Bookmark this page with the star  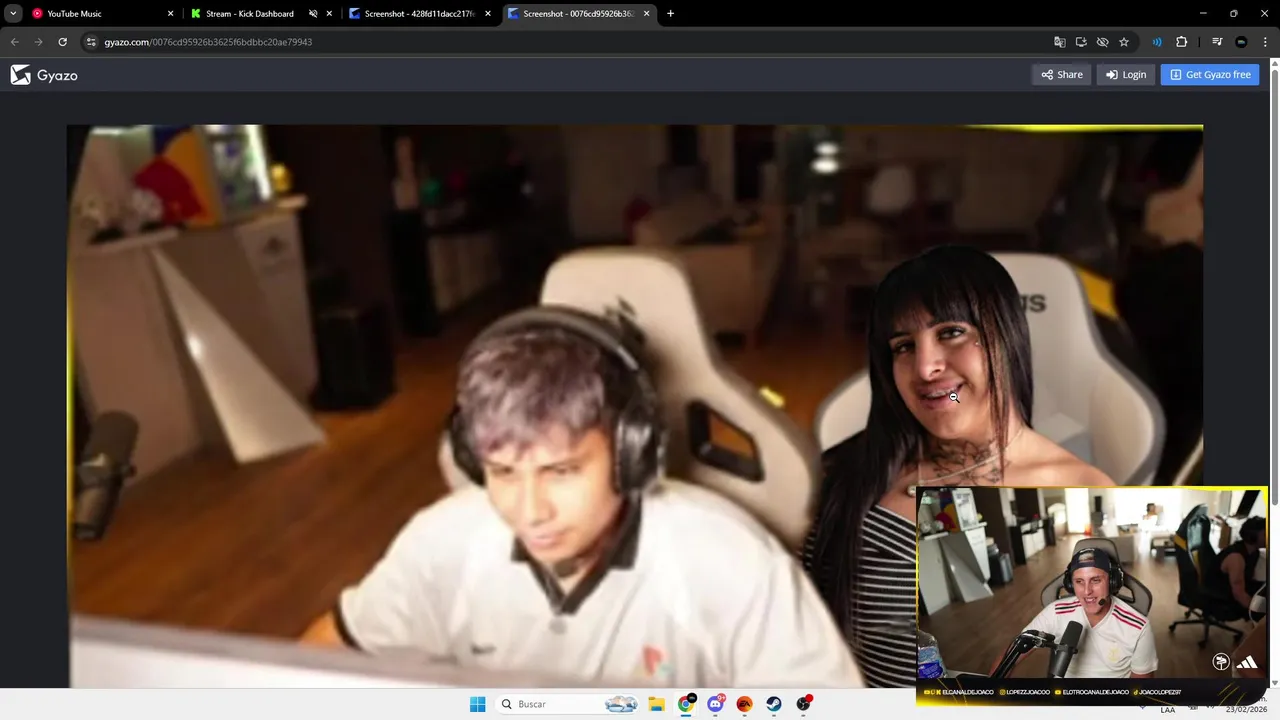(1124, 42)
